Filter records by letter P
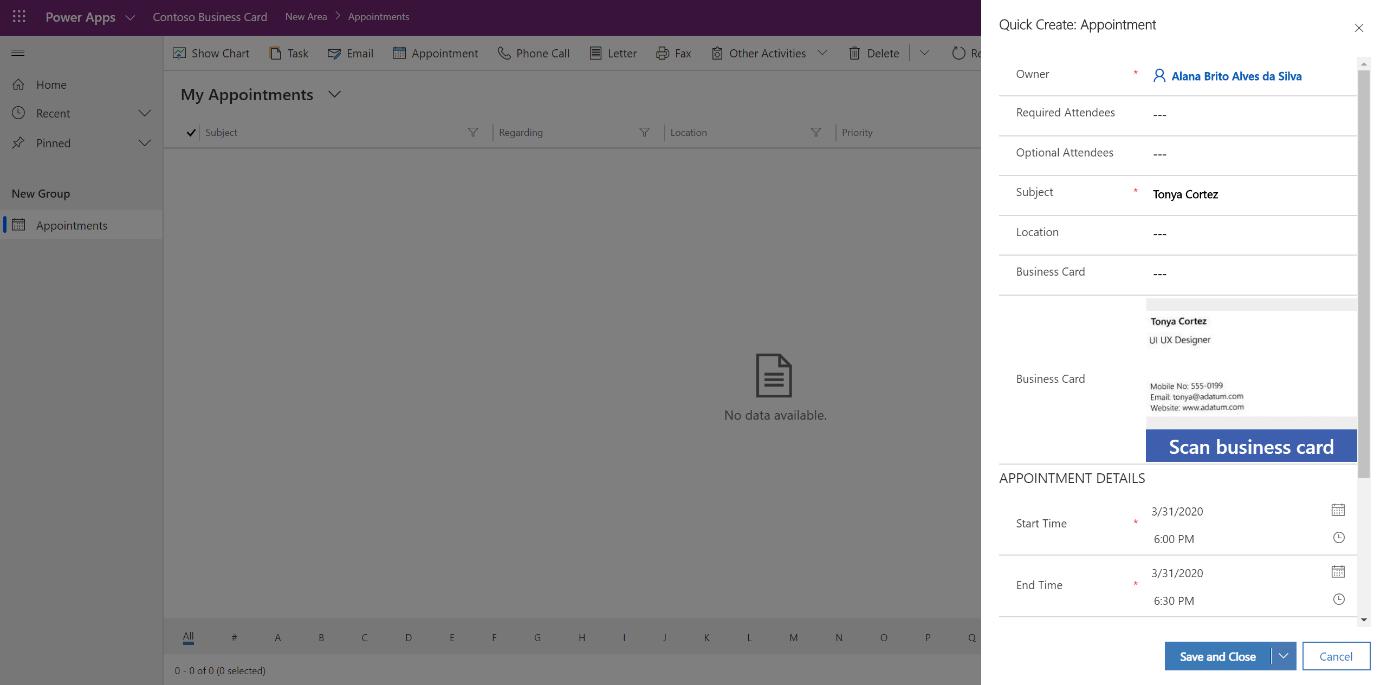The height and width of the screenshot is (685, 1387). pyautogui.click(x=928, y=637)
